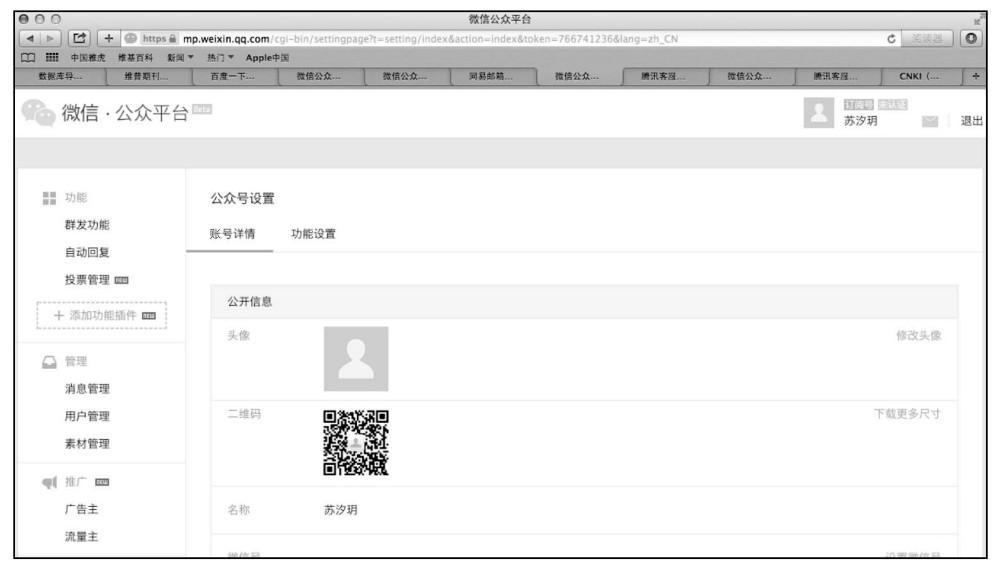This screenshot has height=567, width=994.
Task: Click the 公开信息 section header
Action: 584,302
